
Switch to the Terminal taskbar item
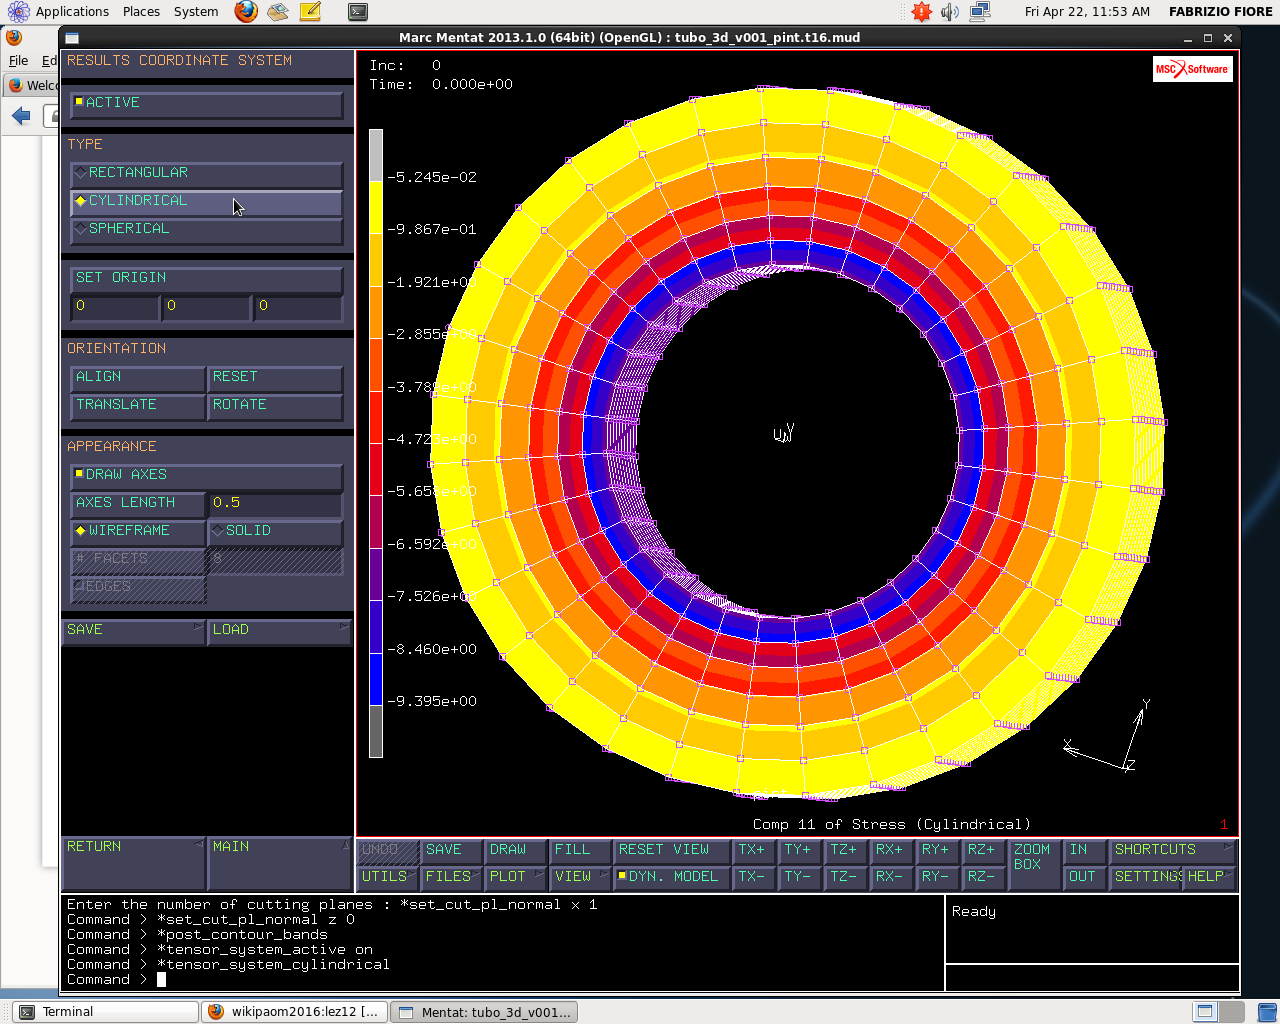(x=104, y=1012)
